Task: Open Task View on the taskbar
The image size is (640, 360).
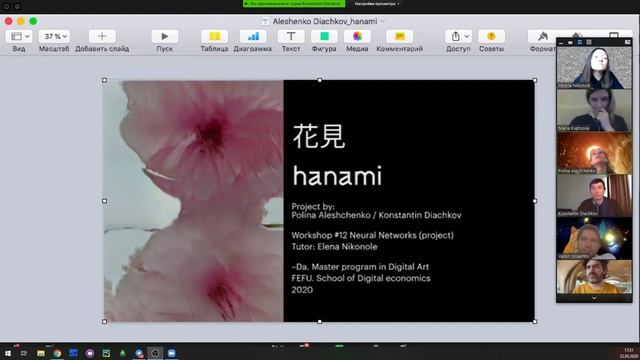Action: coord(24,353)
